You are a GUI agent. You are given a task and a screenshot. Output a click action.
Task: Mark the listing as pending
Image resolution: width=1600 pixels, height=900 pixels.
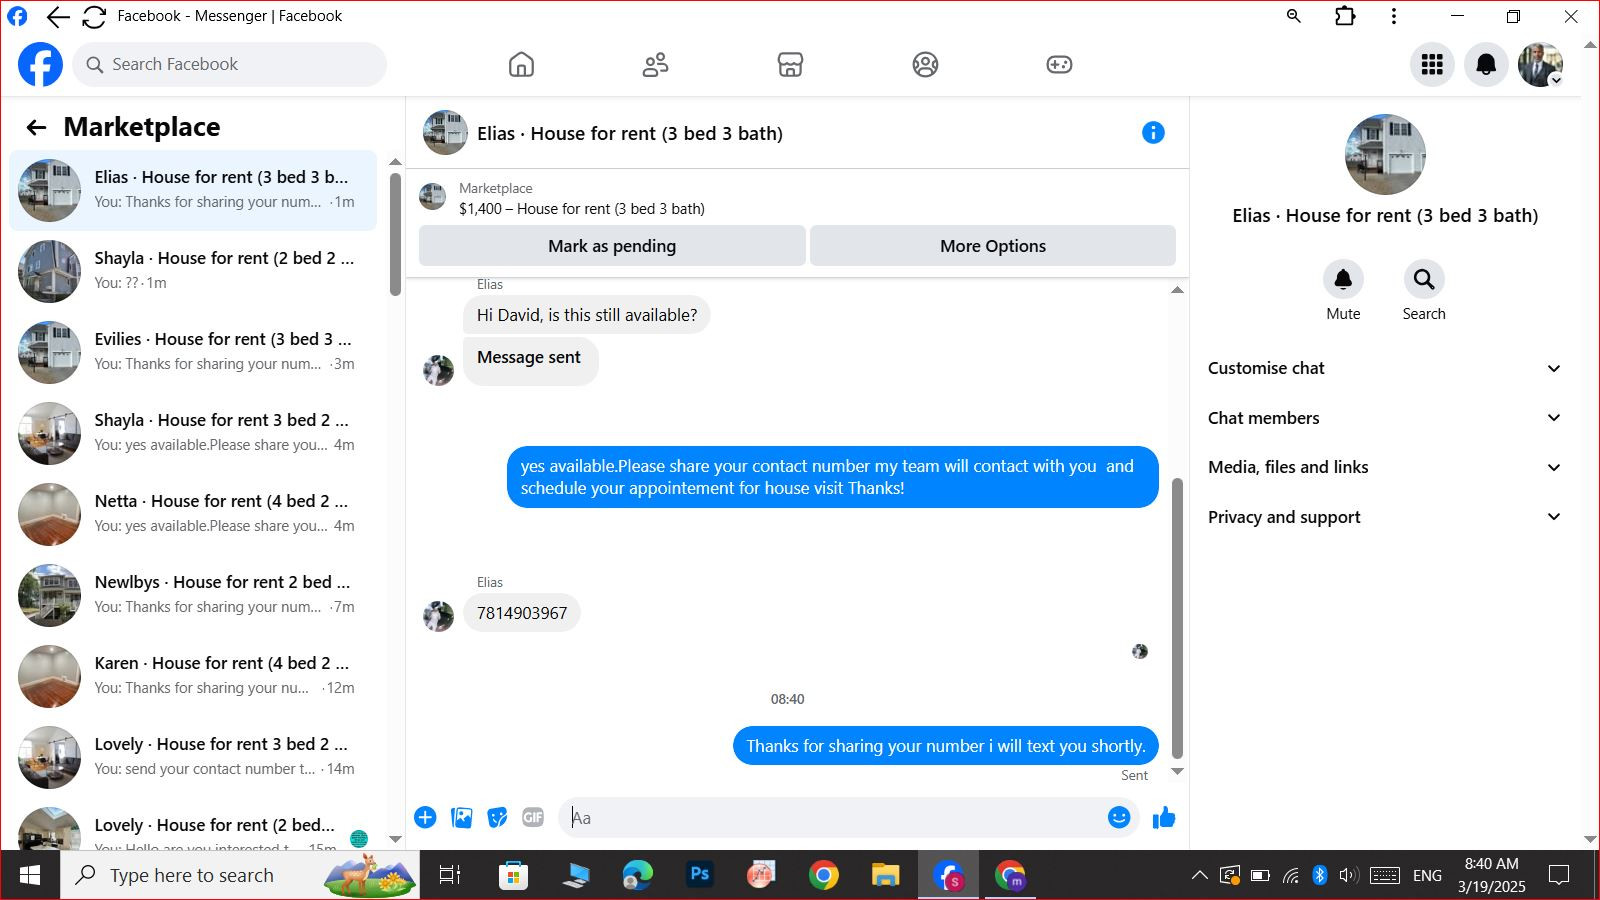click(x=612, y=246)
